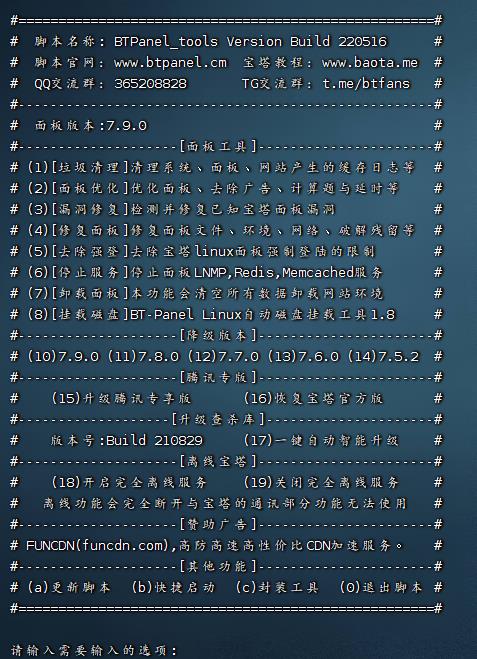Click (15) 升级腾讯专享版 option
This screenshot has height=659, width=477.
121,398
